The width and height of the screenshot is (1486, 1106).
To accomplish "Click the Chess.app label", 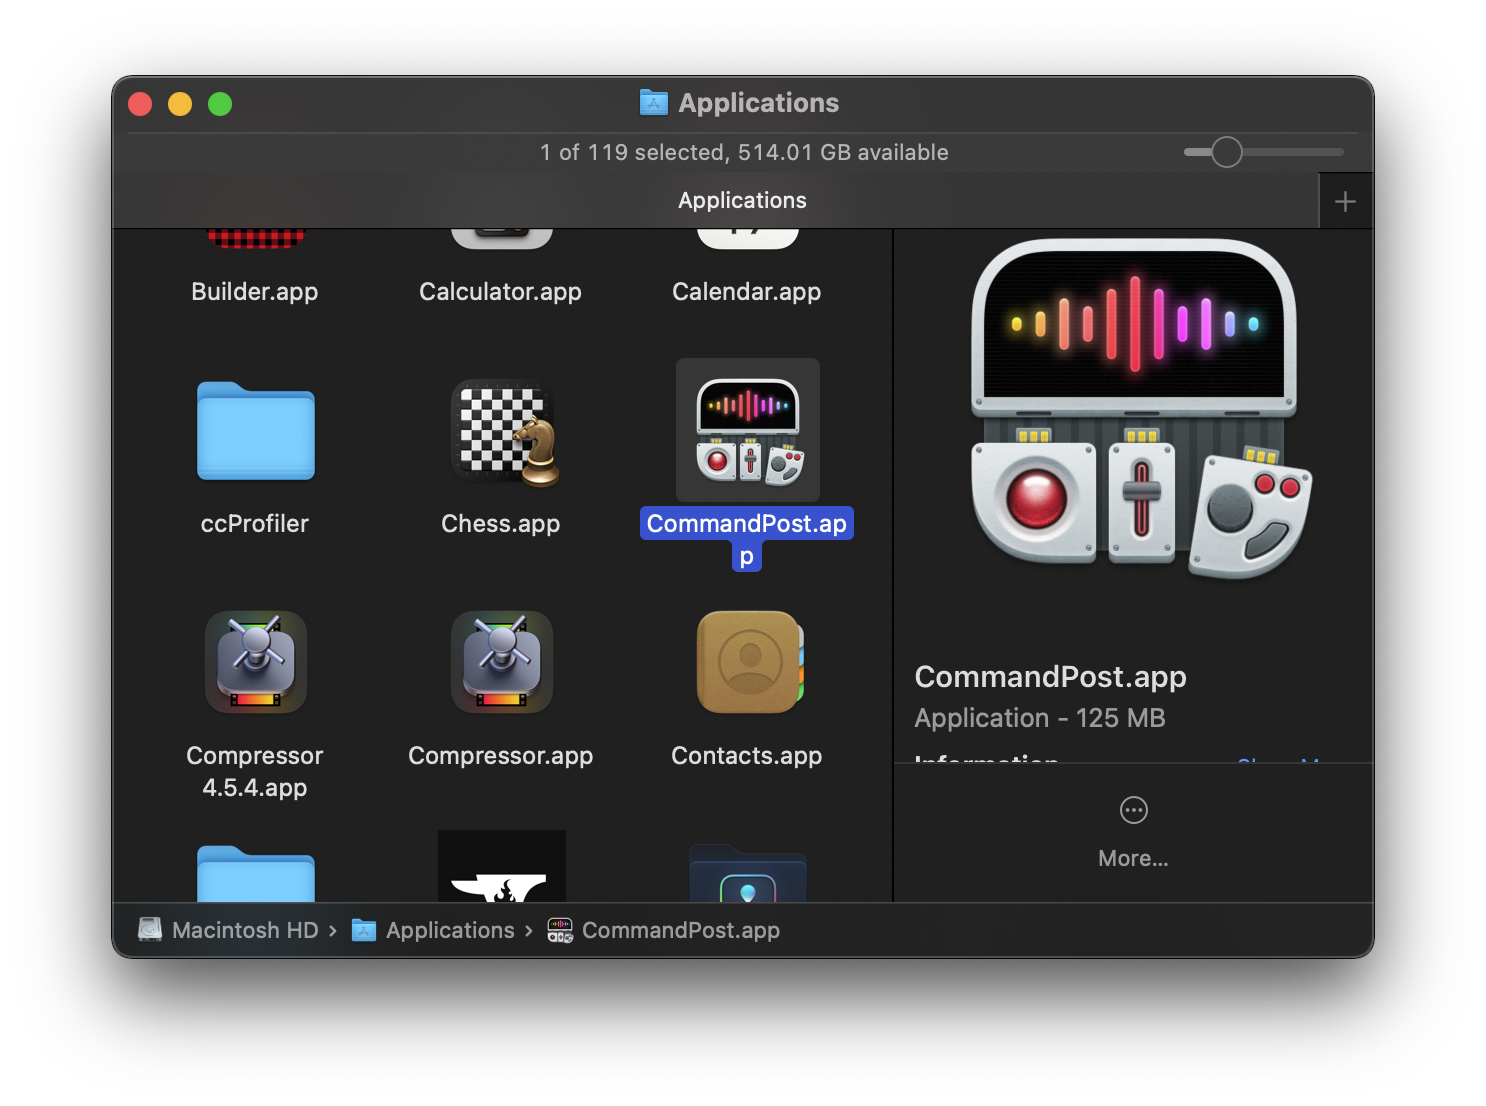I will click(500, 523).
